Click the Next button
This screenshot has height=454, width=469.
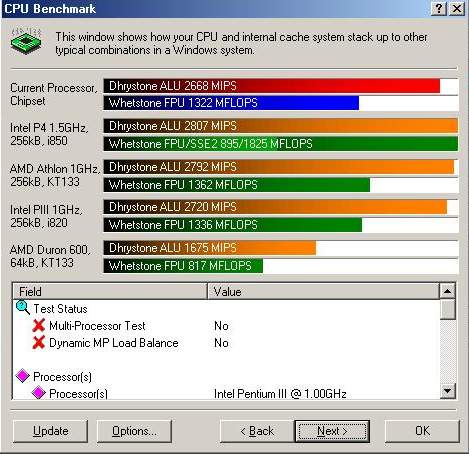click(x=332, y=431)
